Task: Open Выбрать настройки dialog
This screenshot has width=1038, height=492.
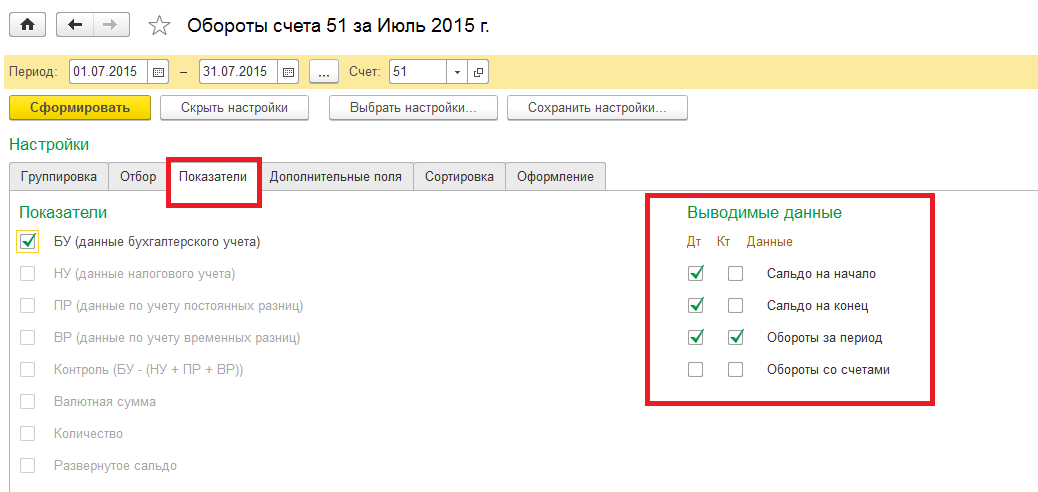Action: [412, 108]
